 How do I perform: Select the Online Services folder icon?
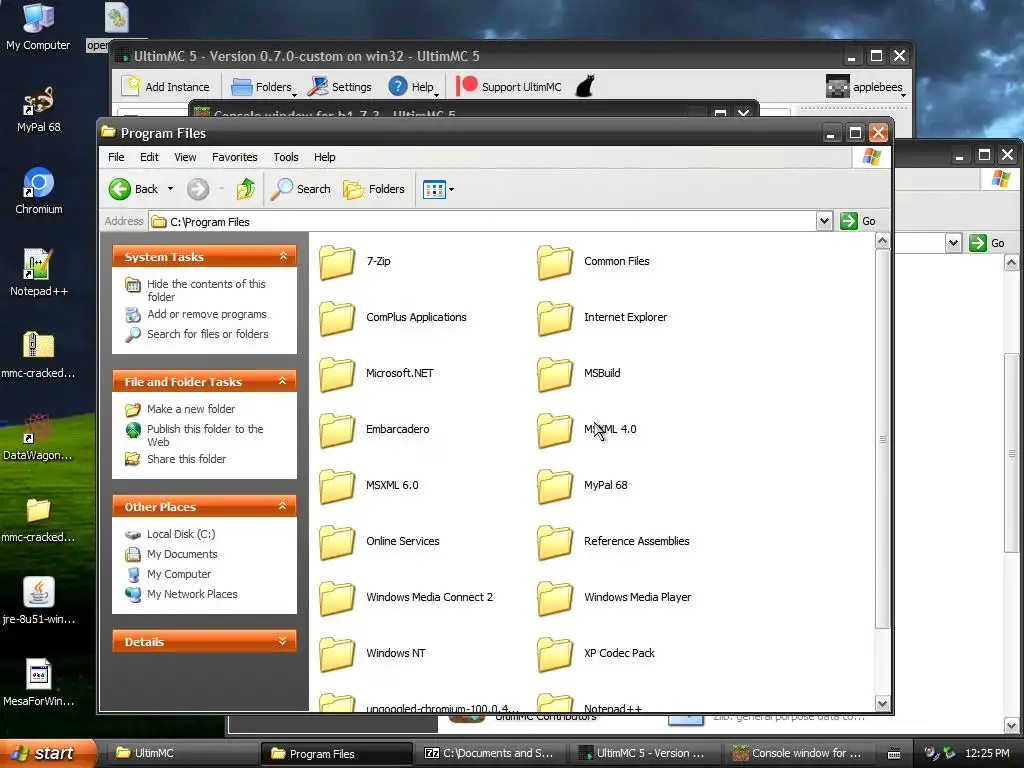tap(337, 543)
